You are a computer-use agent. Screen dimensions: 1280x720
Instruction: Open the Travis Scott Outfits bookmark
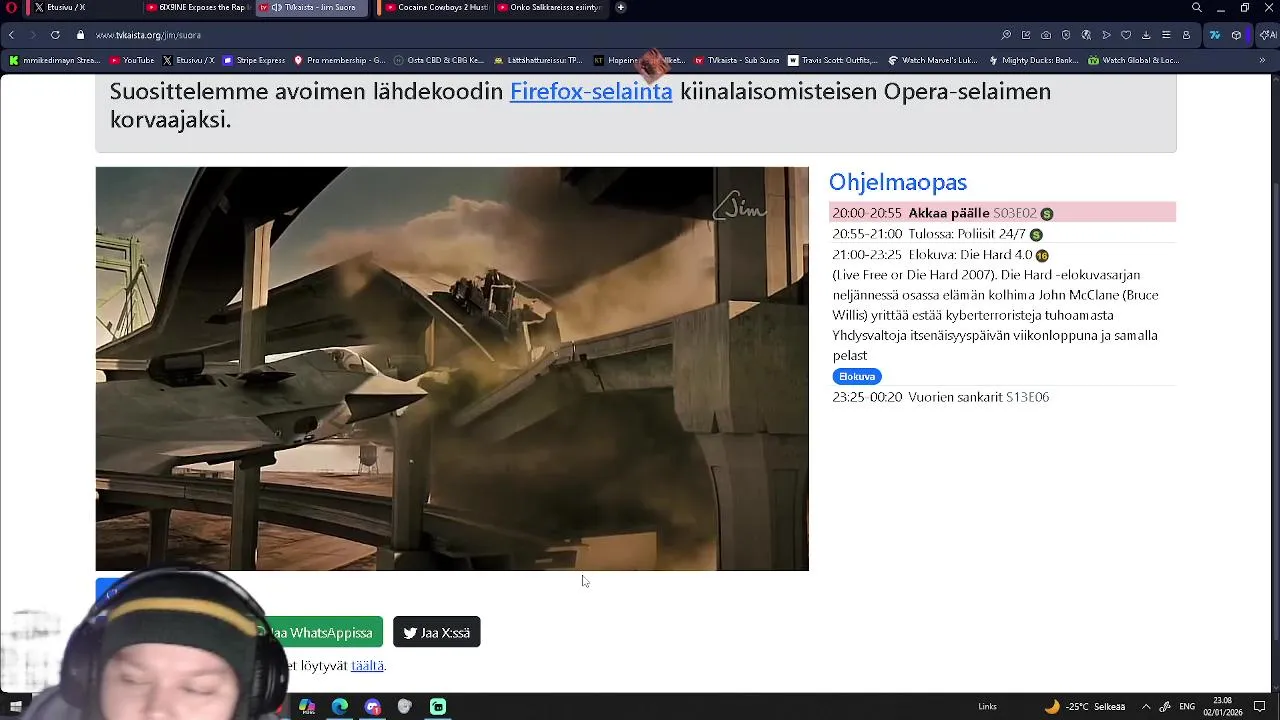832,60
